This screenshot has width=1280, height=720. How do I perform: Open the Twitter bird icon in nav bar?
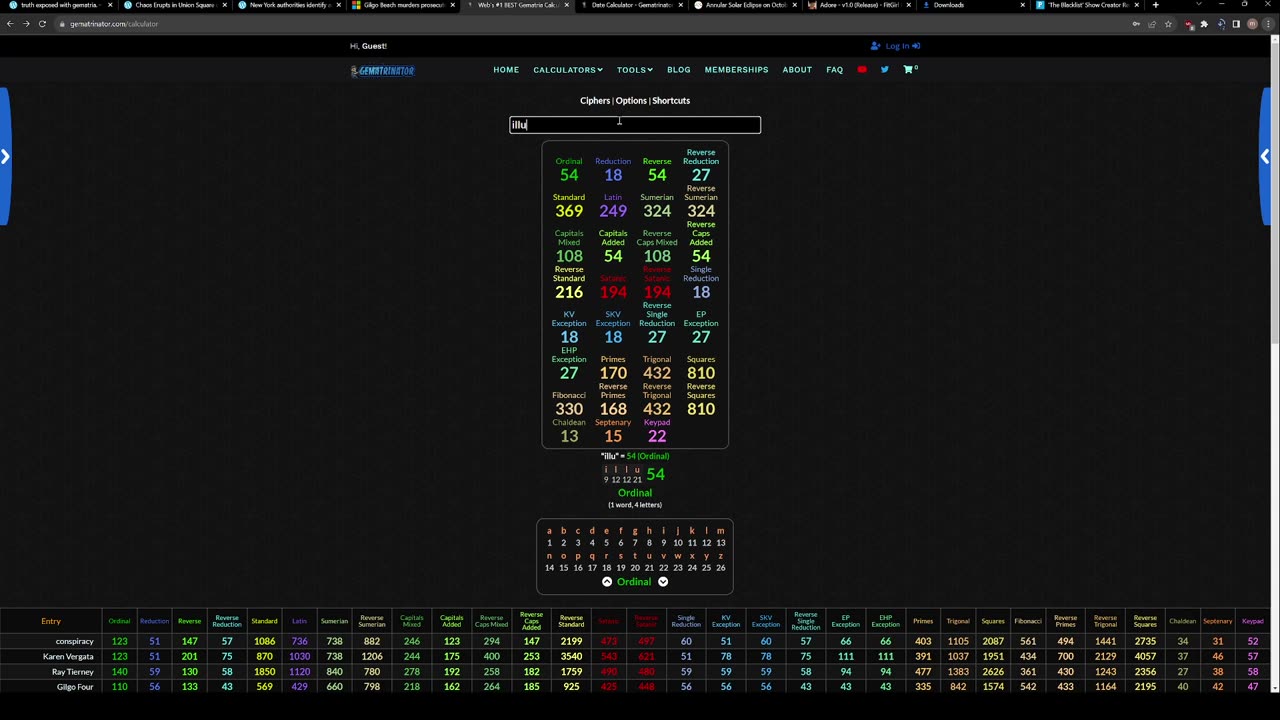point(885,70)
